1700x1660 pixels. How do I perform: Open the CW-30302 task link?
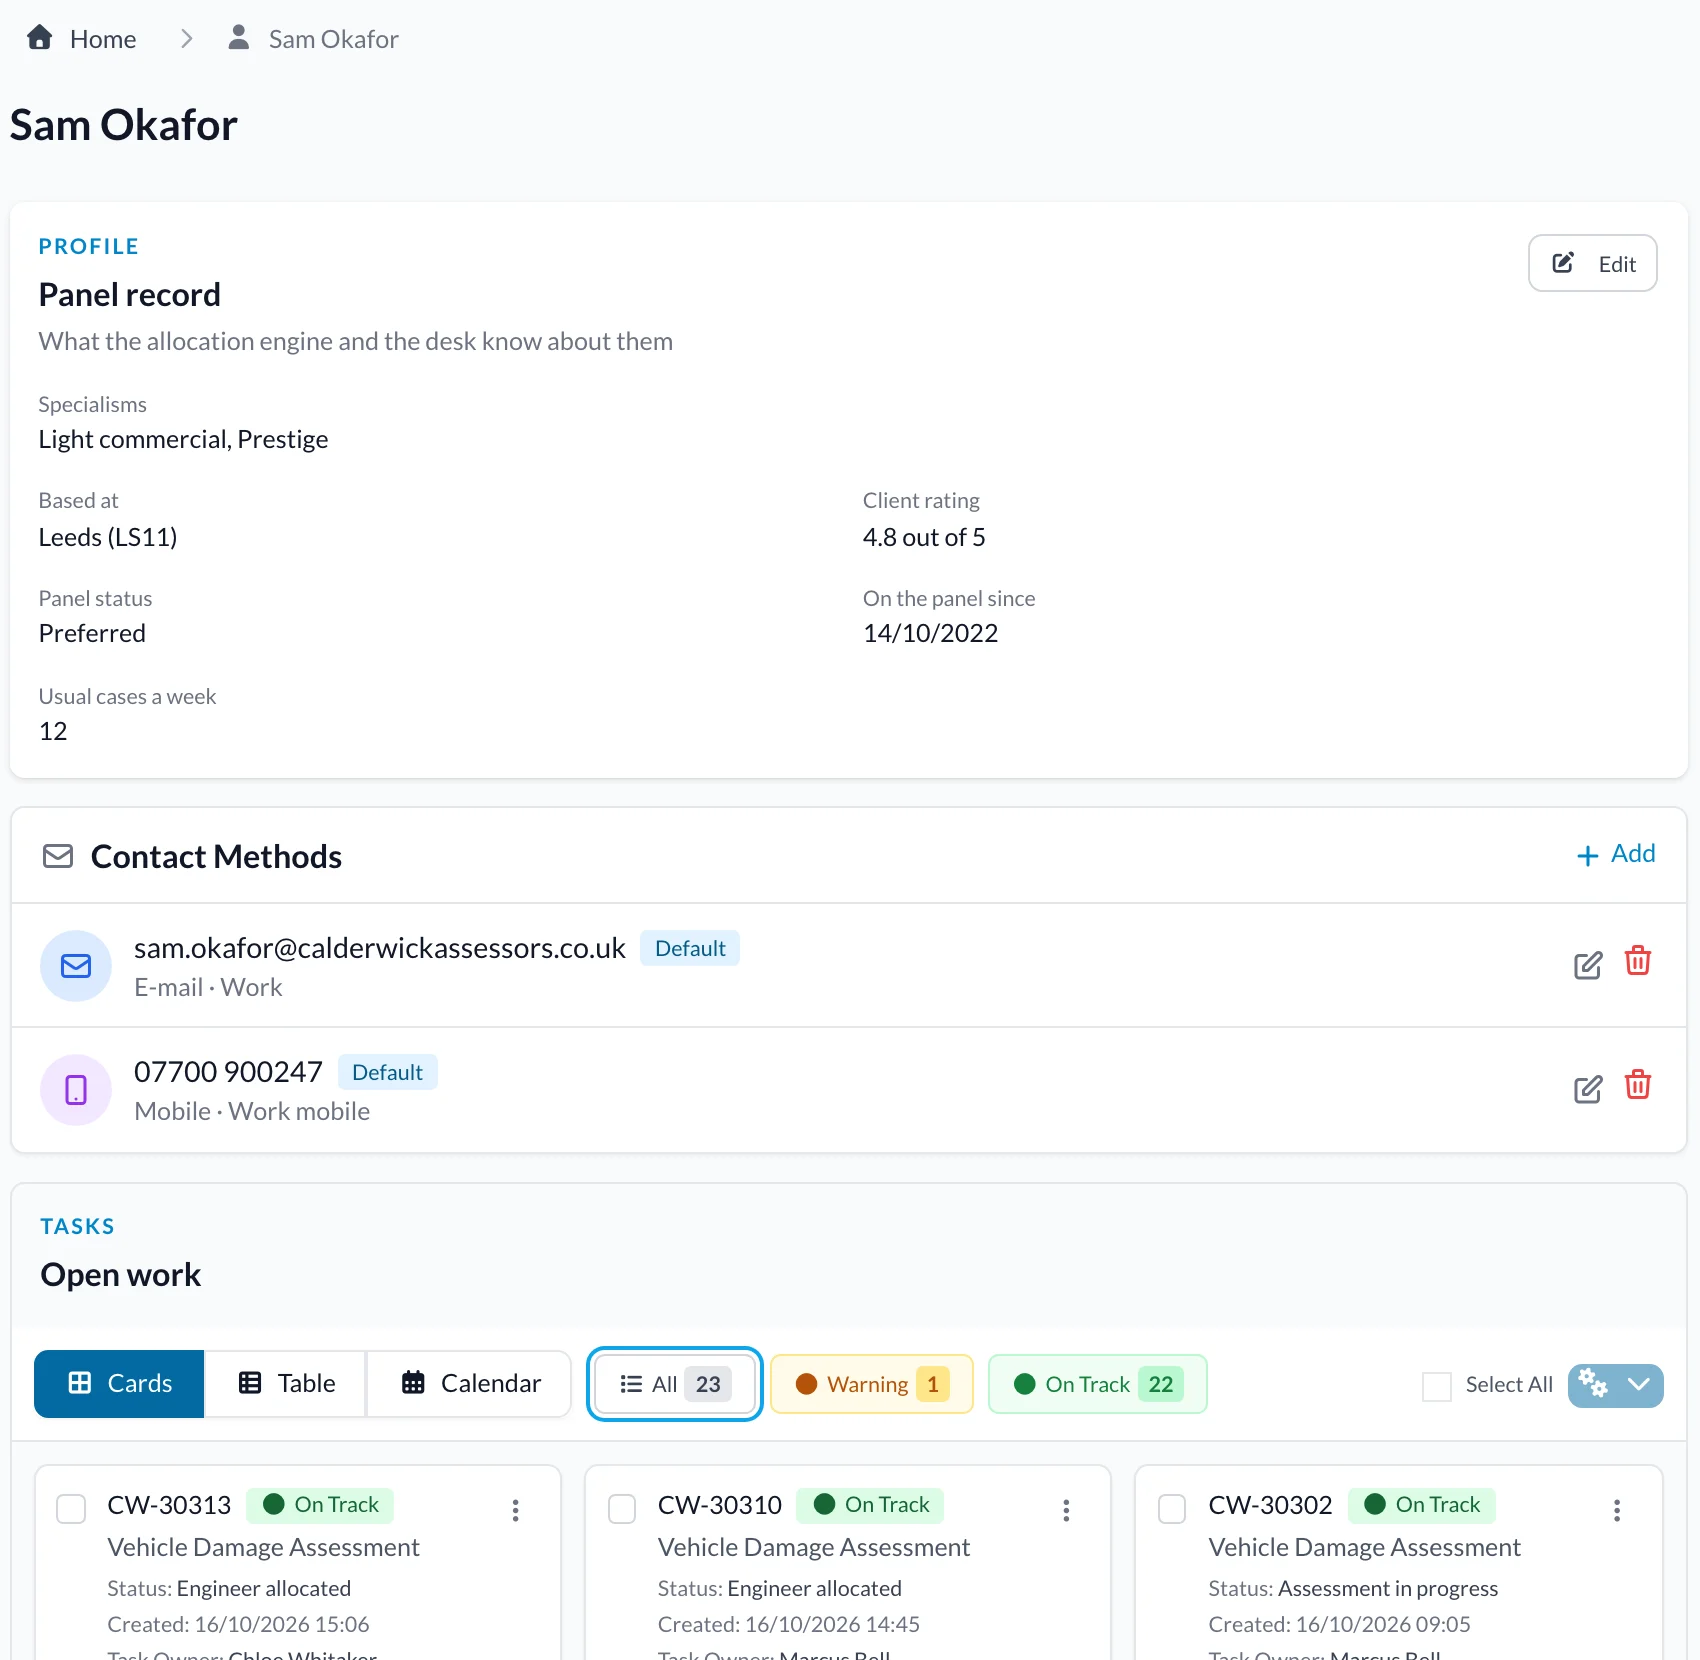(x=1270, y=1505)
